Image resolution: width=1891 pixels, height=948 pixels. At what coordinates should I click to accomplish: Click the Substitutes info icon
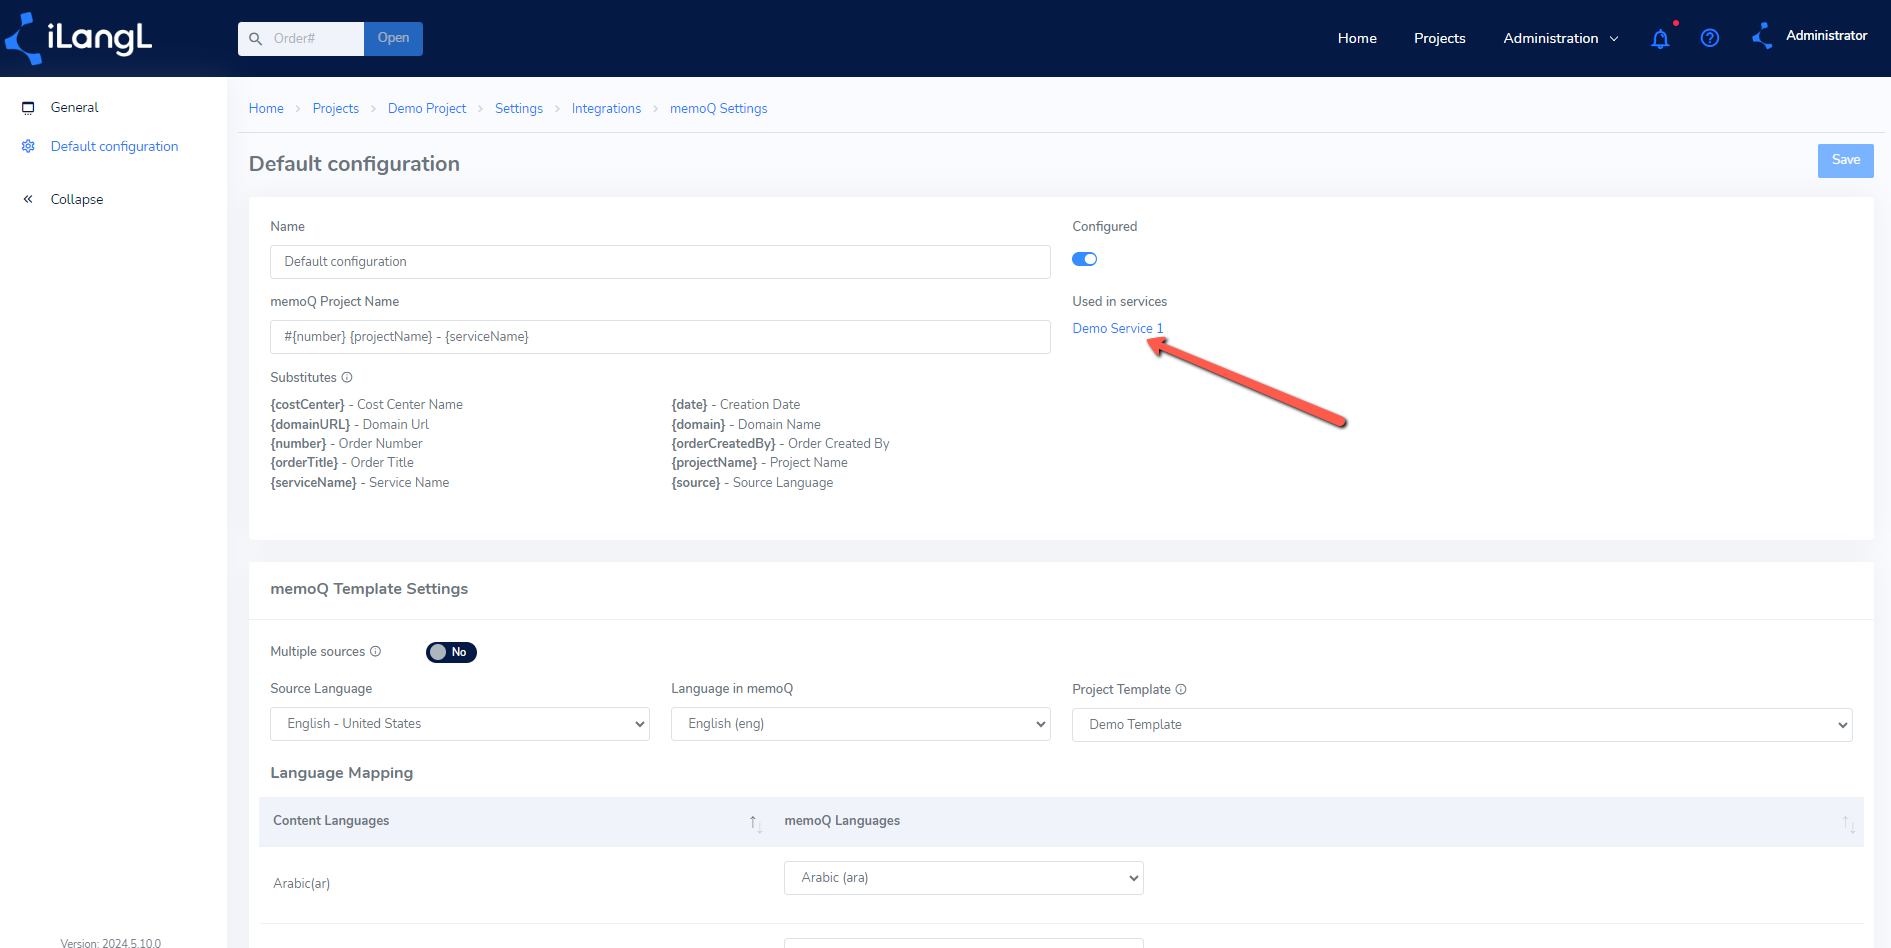click(347, 377)
